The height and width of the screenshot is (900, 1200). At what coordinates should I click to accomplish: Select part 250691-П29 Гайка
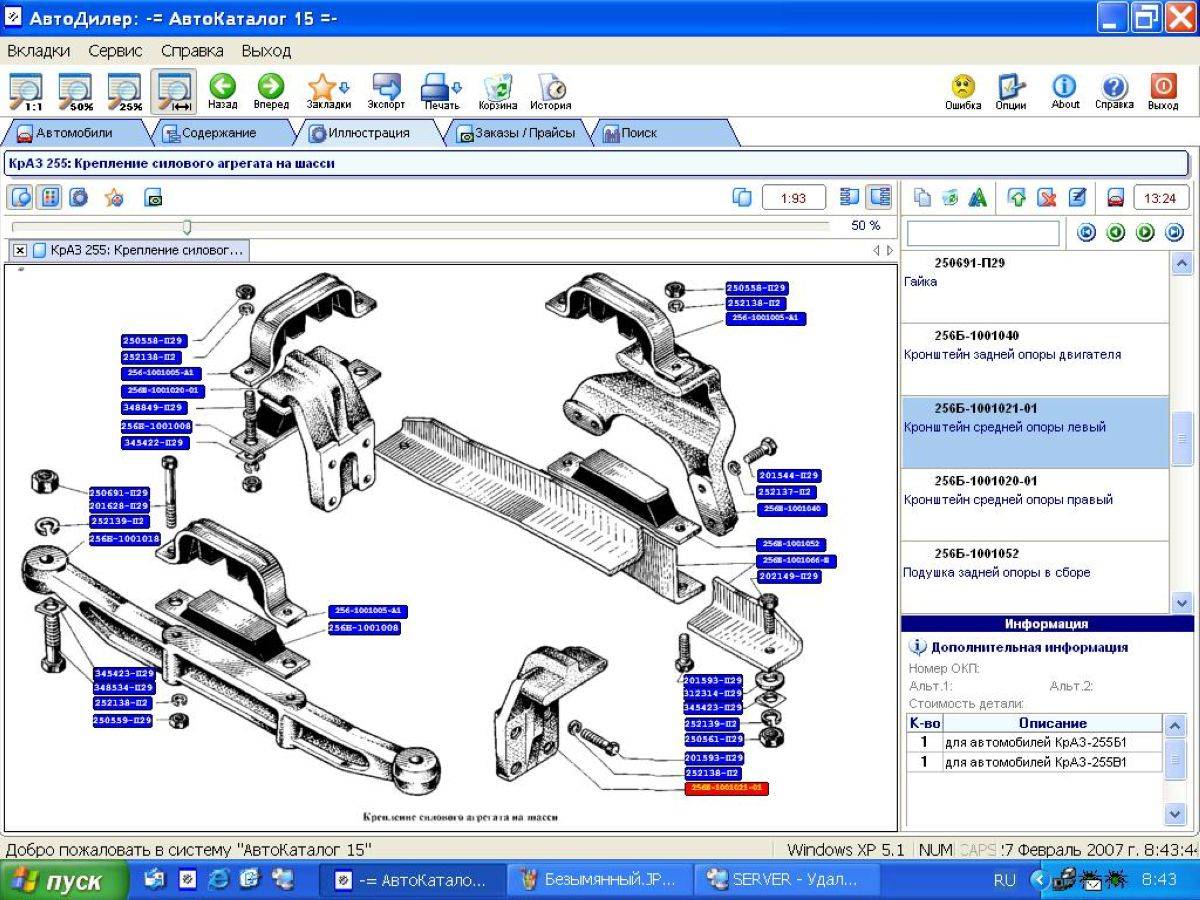click(1035, 286)
